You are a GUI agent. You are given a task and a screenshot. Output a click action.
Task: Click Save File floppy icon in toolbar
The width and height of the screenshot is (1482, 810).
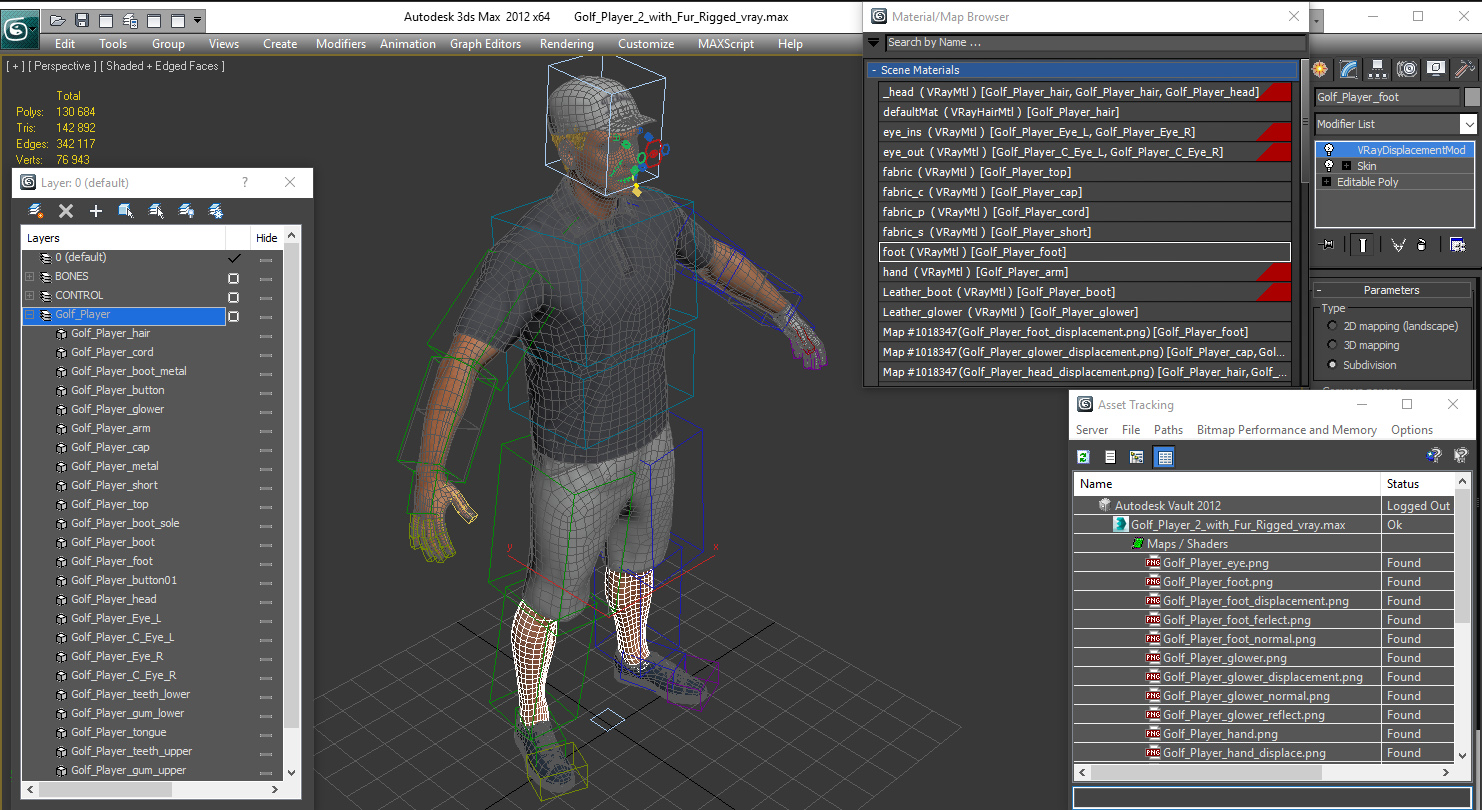click(82, 20)
